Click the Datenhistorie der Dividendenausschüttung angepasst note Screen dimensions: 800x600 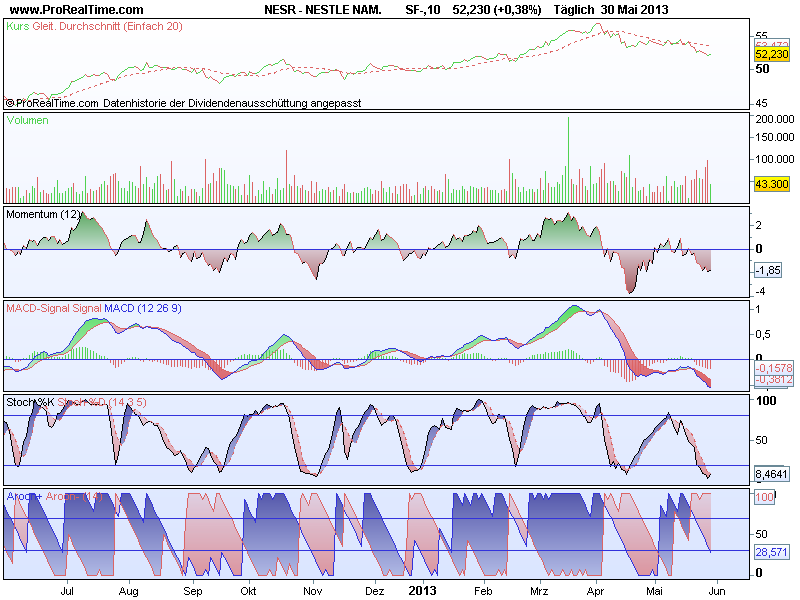pyautogui.click(x=232, y=103)
